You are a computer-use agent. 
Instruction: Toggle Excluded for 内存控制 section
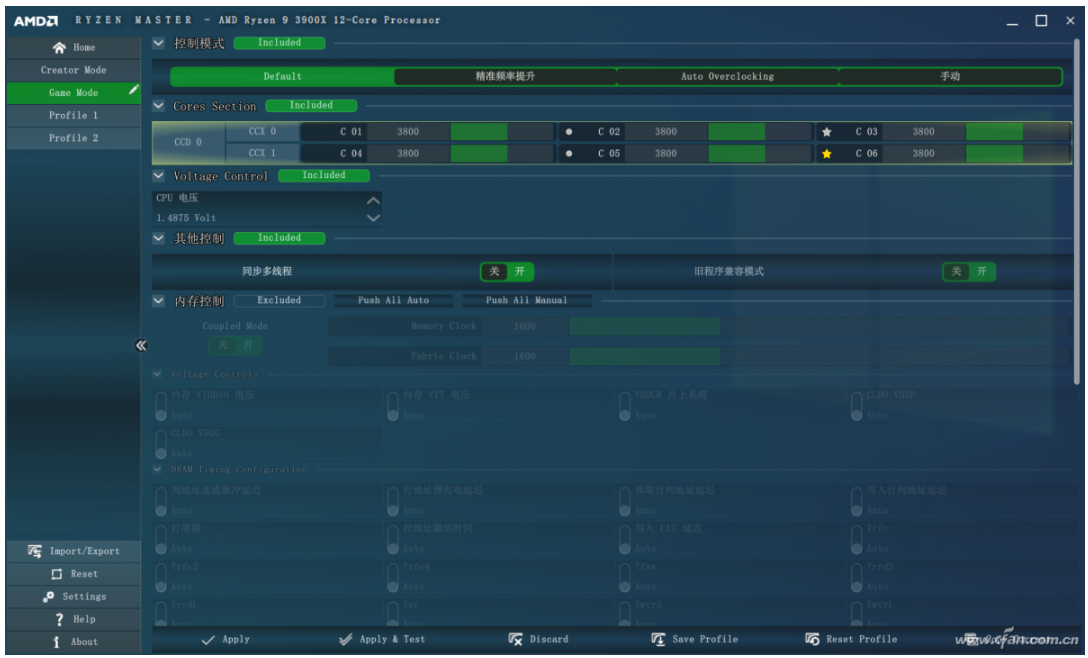(279, 301)
